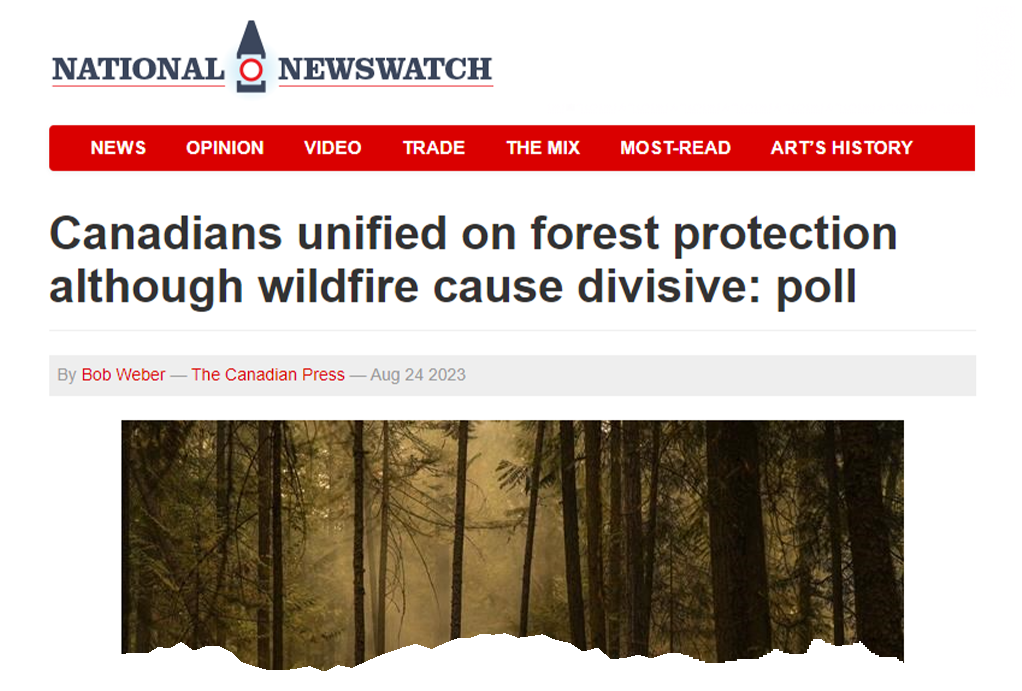Open the smoky forest article image
The height and width of the screenshot is (691, 1022).
512,541
